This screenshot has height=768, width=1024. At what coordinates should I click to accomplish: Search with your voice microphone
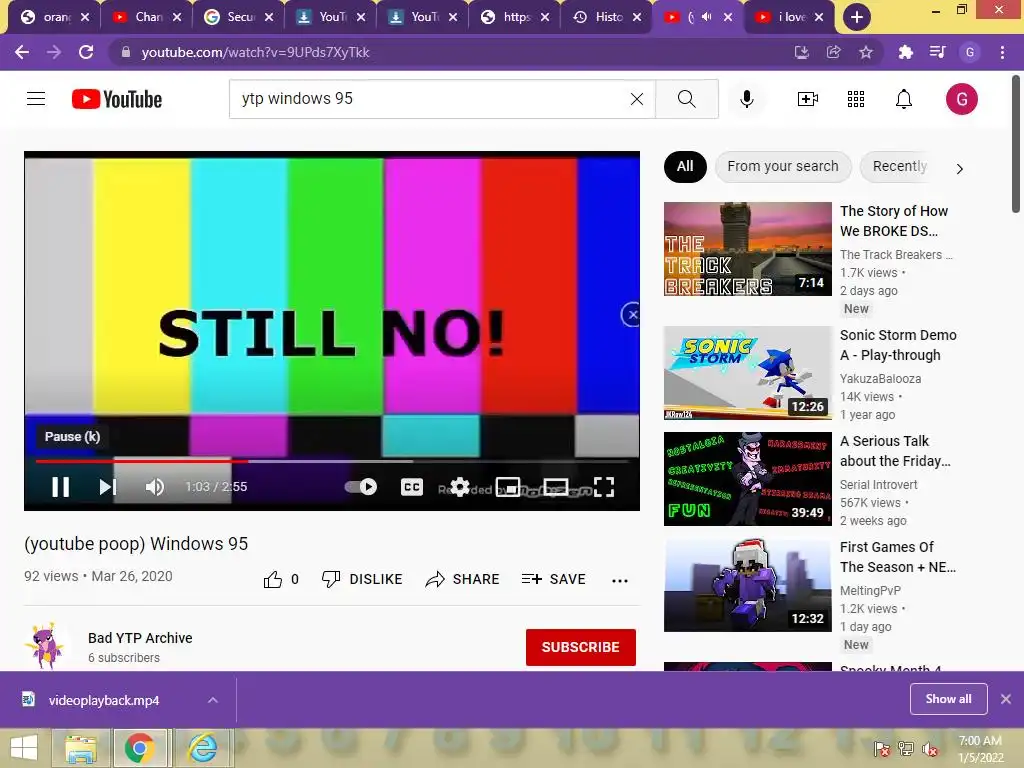coord(746,99)
